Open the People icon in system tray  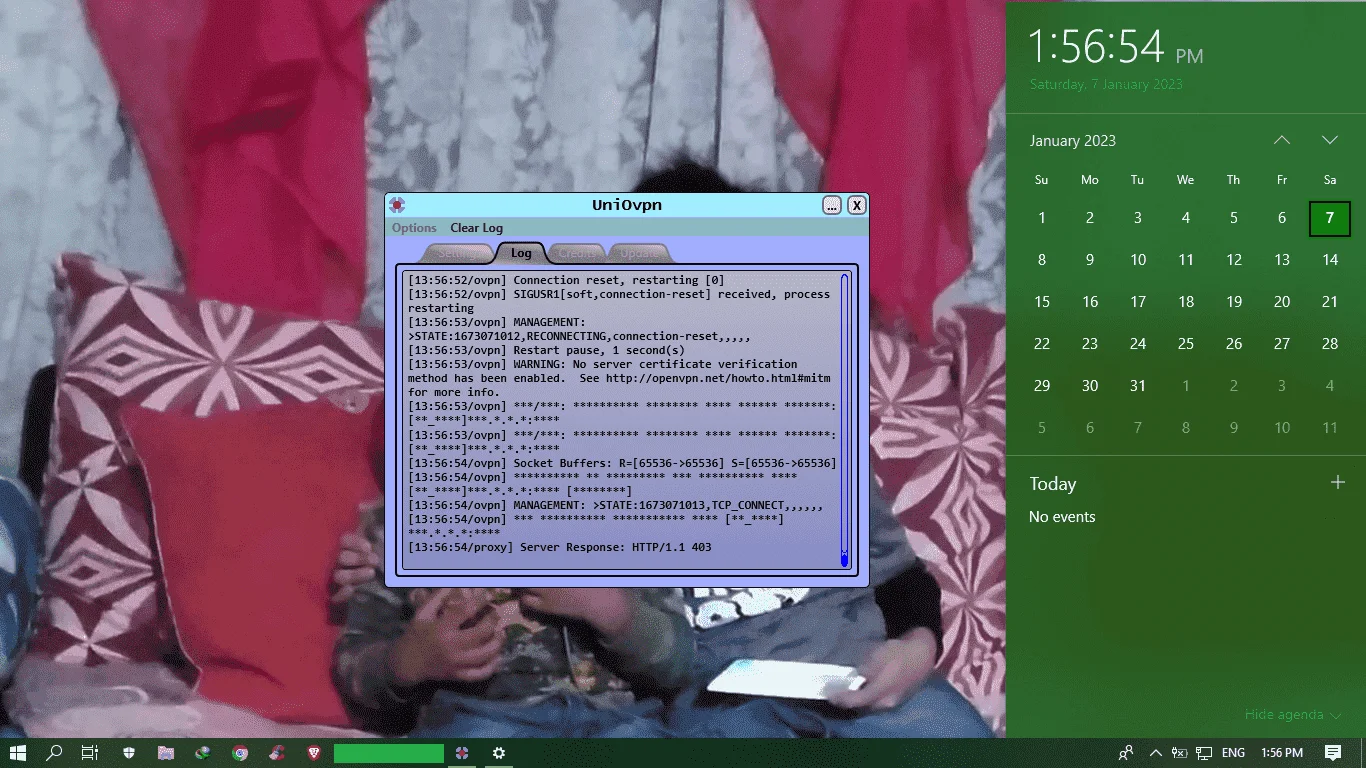pyautogui.click(x=1127, y=752)
